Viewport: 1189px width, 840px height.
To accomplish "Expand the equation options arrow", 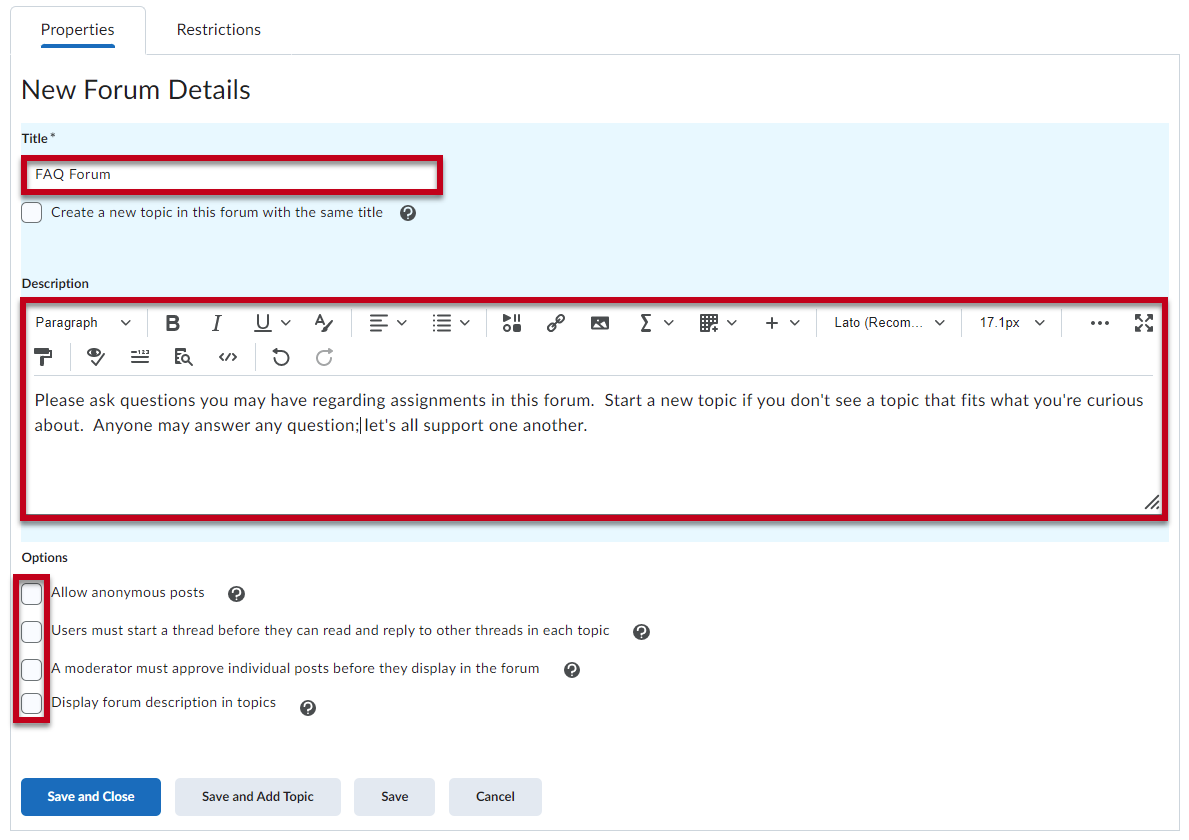I will click(669, 323).
